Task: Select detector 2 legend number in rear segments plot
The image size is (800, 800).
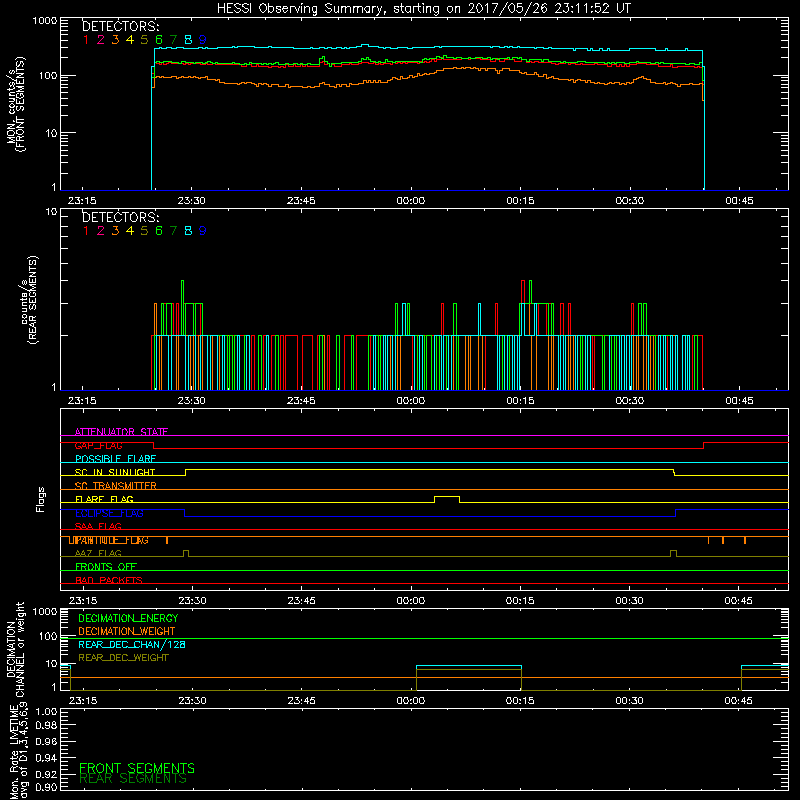Action: (101, 231)
